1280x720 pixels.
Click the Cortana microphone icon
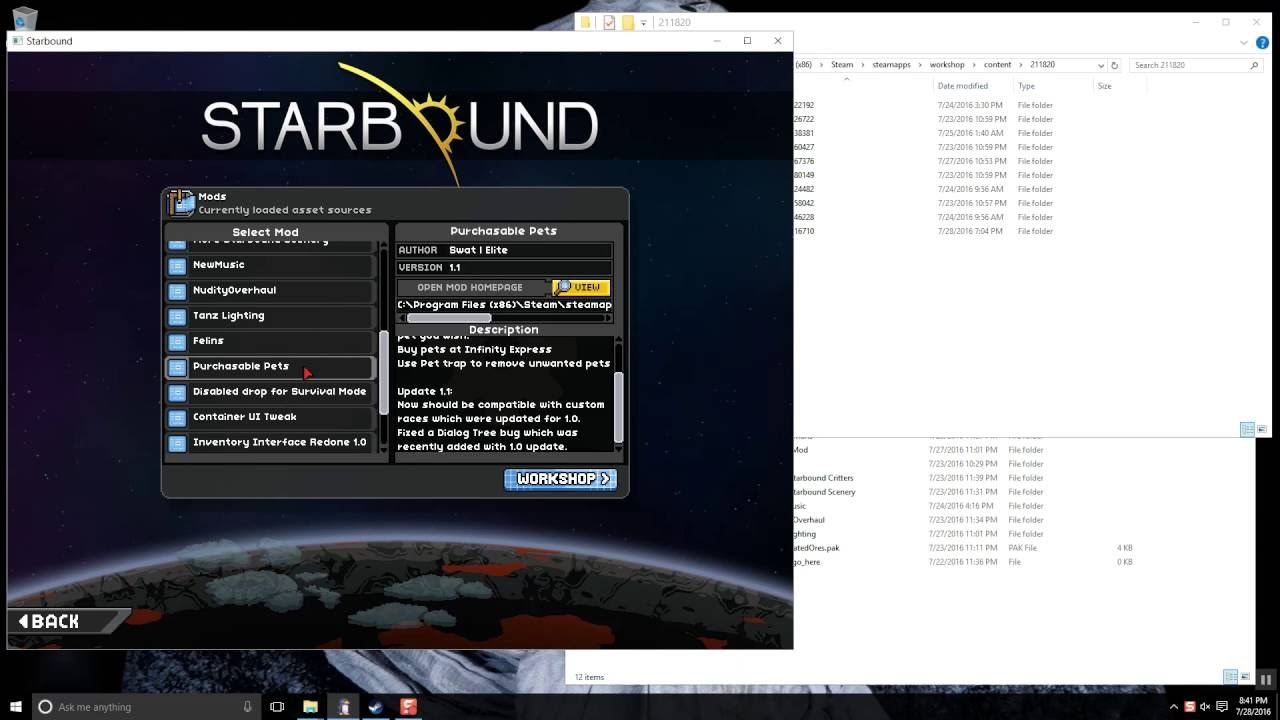[247, 706]
